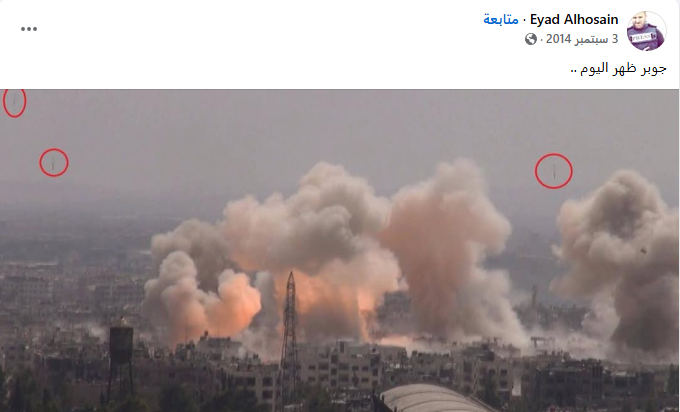This screenshot has width=680, height=412.
Task: Click the falling projectile inside the right red circle
Action: (555, 171)
